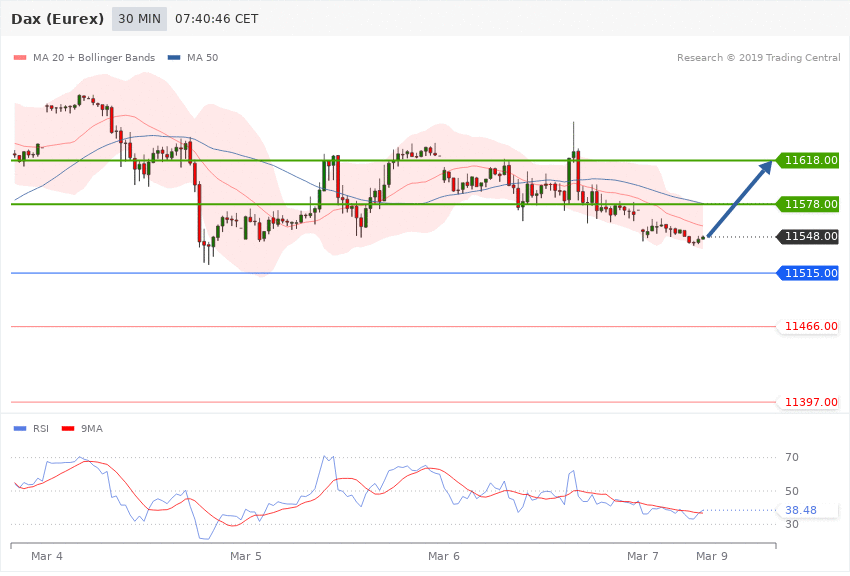Click the 07:40:46 CET timestamp
Viewport: 850px width, 576px height.
coord(216,19)
